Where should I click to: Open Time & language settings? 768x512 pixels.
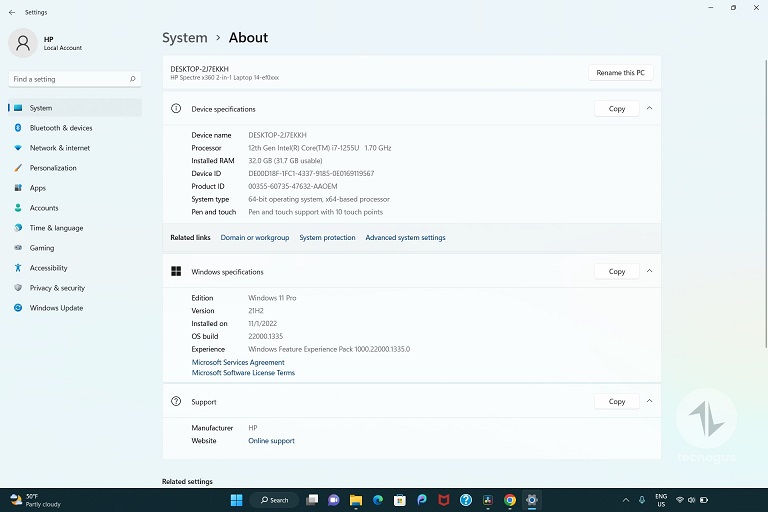tap(75, 228)
